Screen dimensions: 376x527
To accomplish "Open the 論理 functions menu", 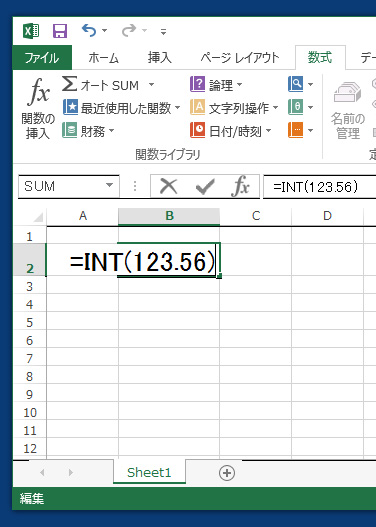I will tap(216, 85).
